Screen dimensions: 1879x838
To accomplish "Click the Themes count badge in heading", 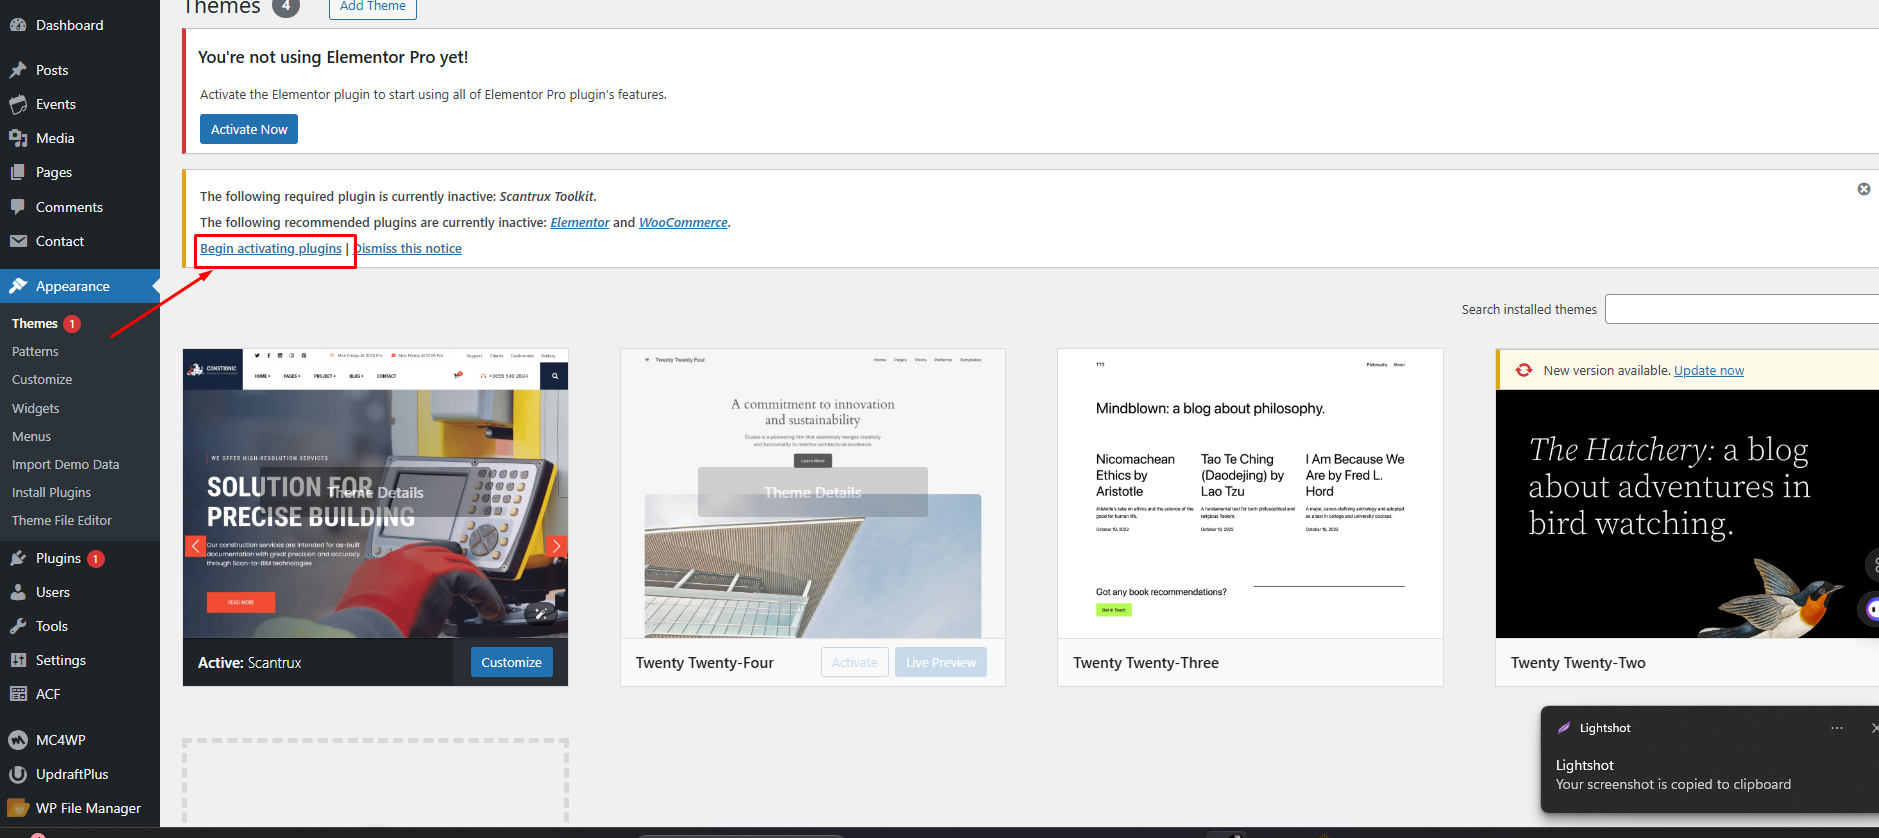I will (286, 6).
